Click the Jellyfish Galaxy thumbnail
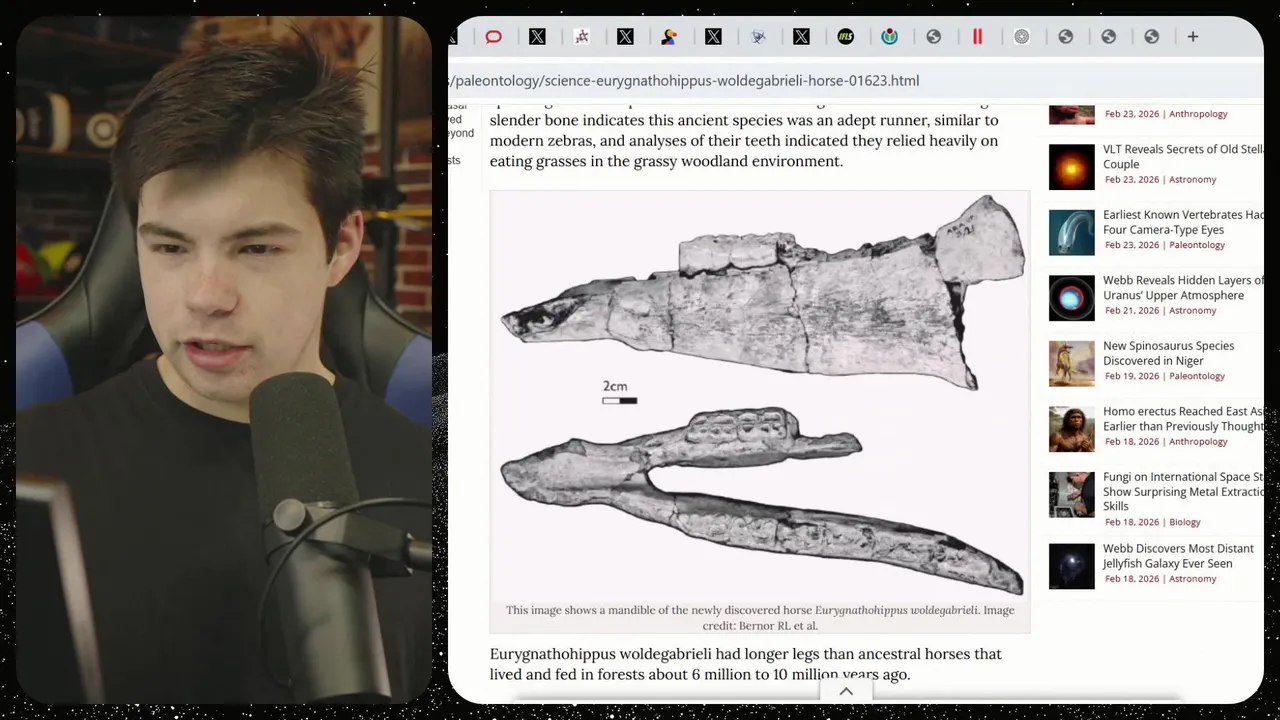Image resolution: width=1280 pixels, height=720 pixels. click(x=1071, y=566)
